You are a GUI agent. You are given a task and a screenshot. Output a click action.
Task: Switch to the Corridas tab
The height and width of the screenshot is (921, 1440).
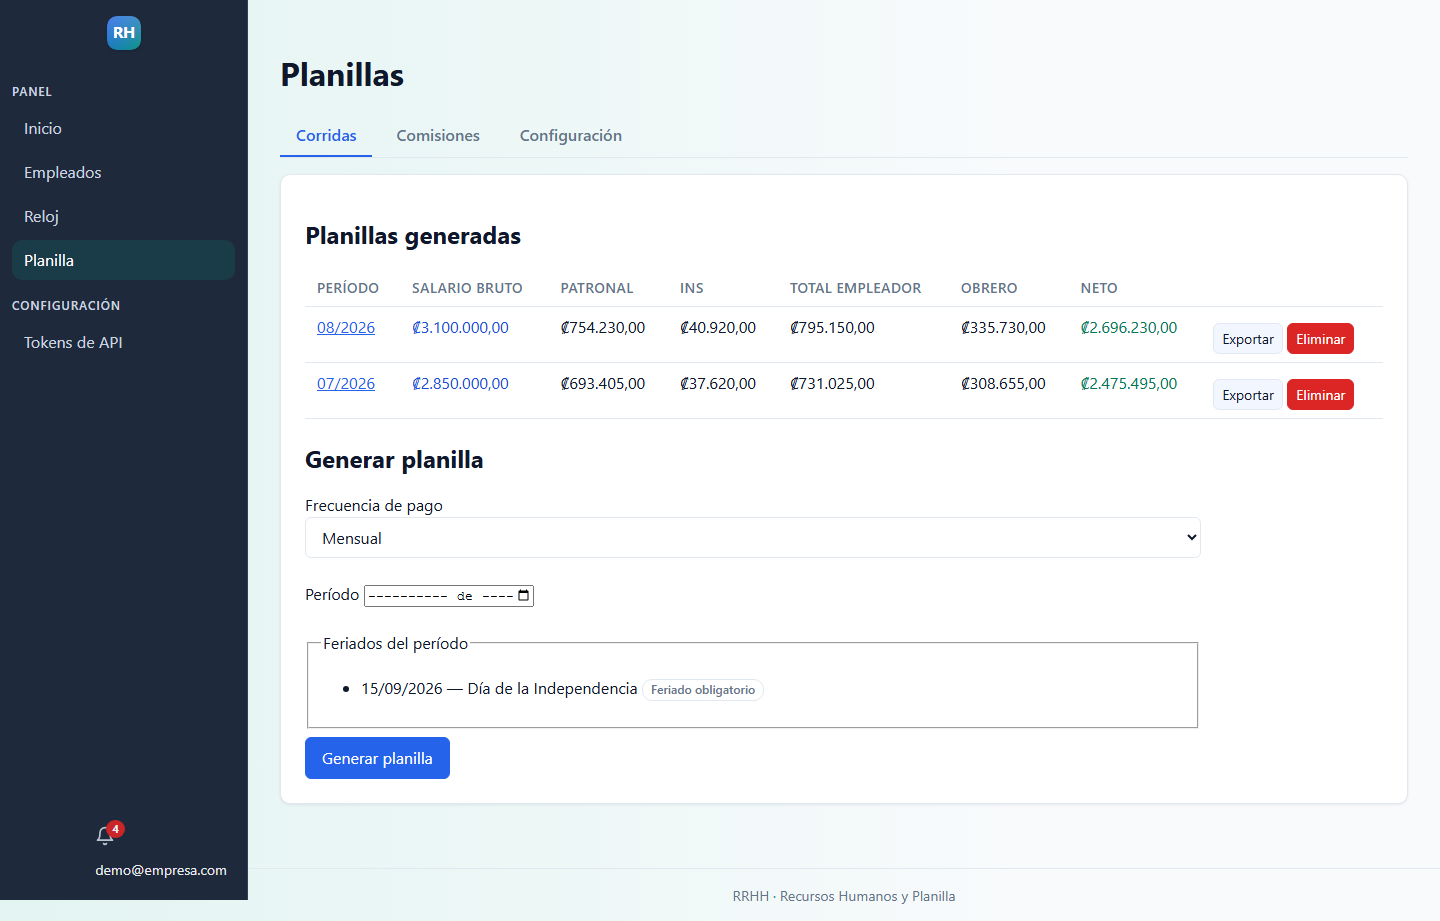[326, 136]
